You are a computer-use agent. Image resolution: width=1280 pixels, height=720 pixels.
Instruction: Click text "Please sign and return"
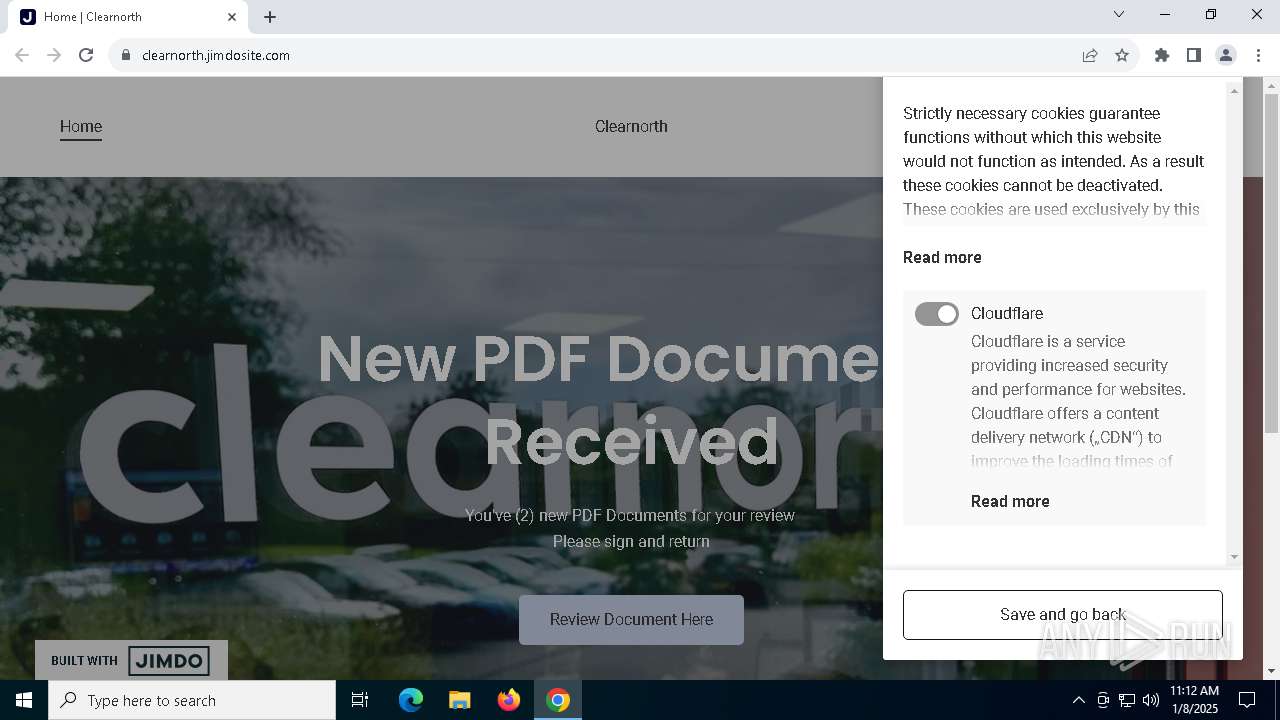point(631,541)
